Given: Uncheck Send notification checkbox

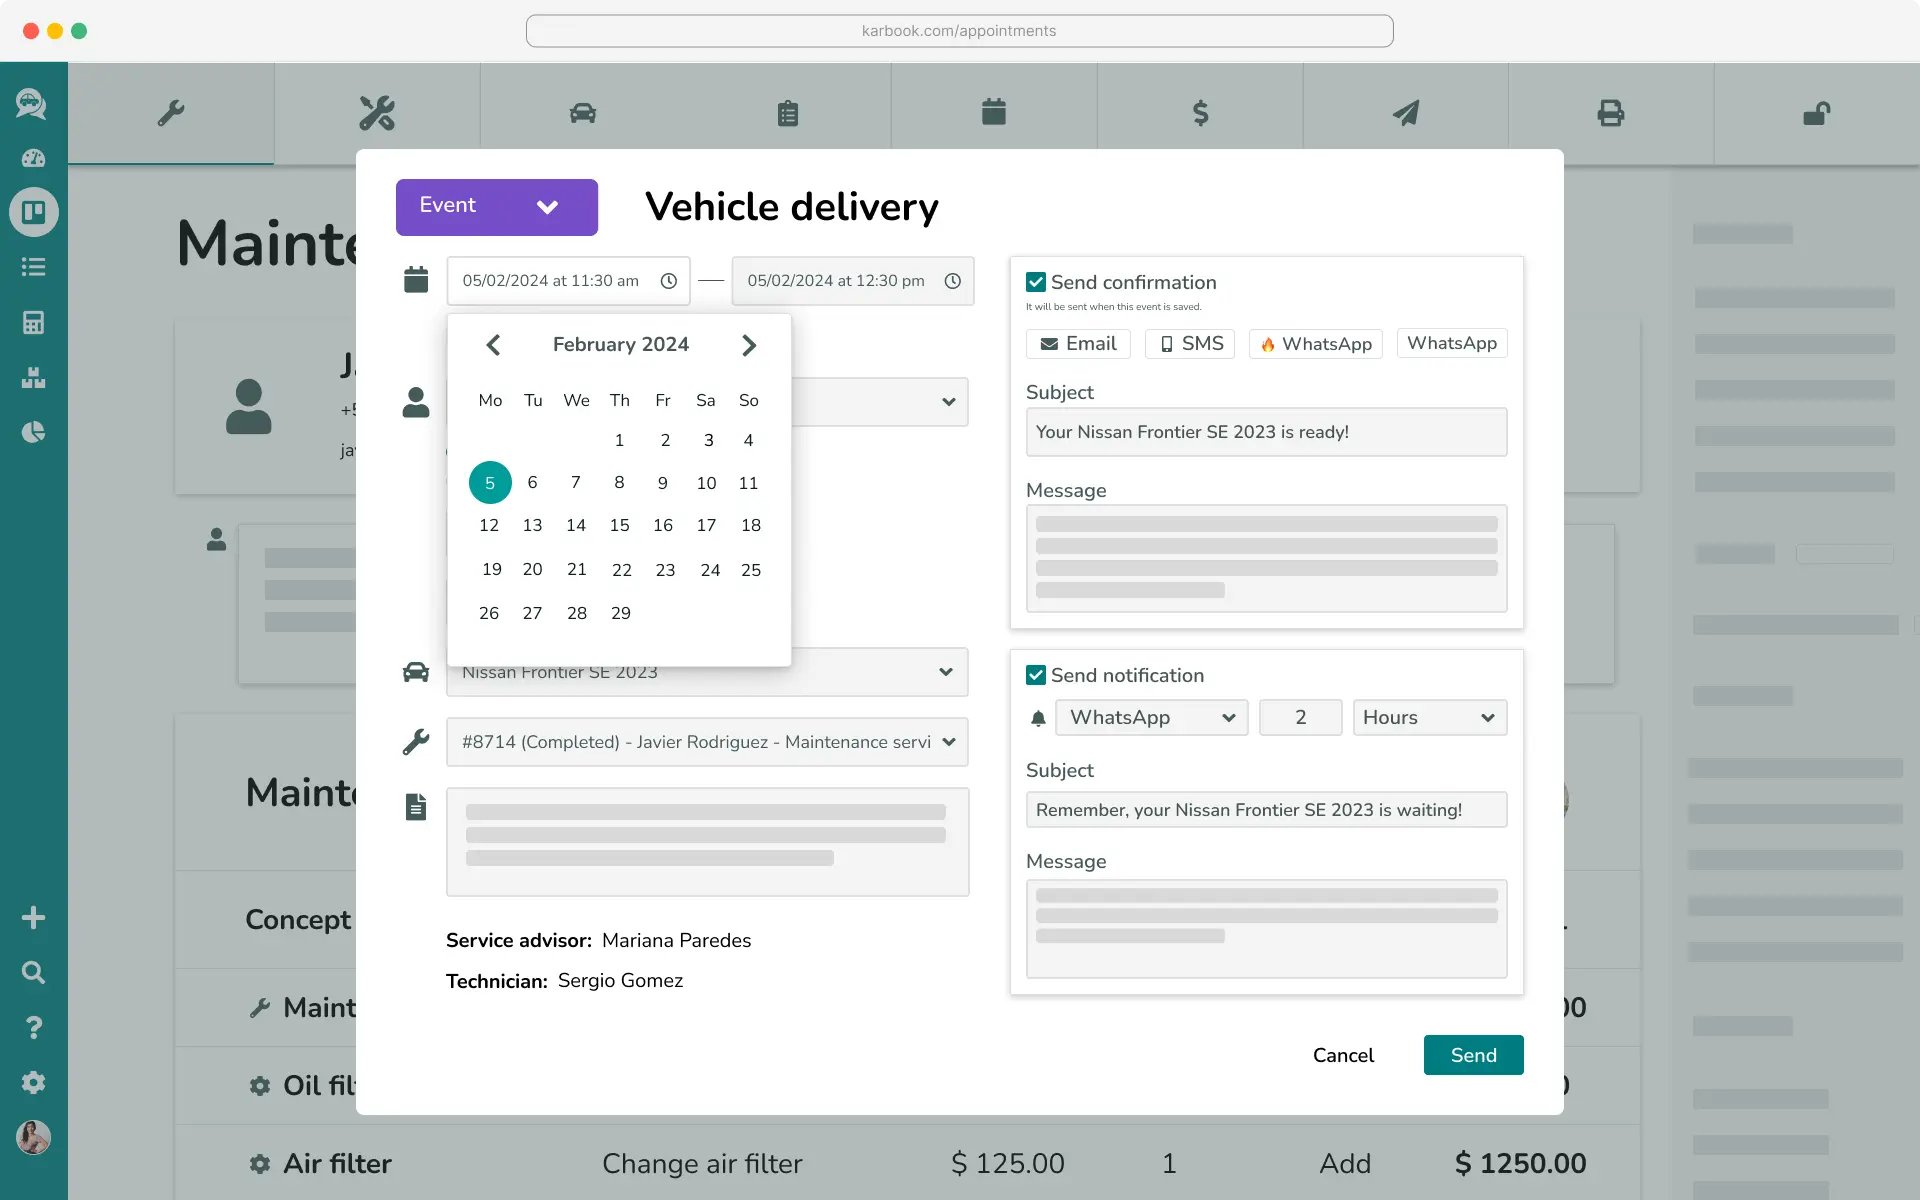Looking at the screenshot, I should [1036, 675].
